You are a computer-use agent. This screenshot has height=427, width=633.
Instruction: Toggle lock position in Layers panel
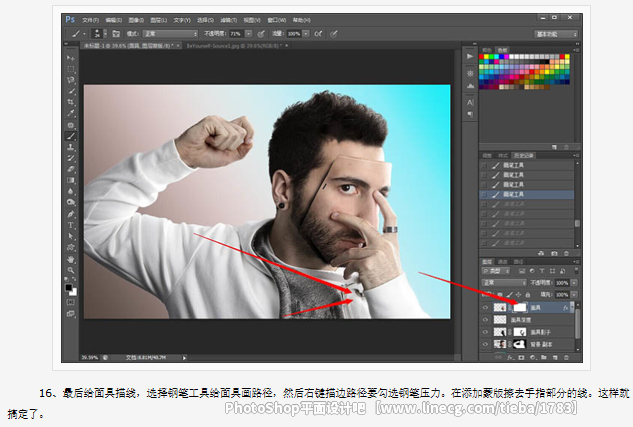tap(518, 295)
